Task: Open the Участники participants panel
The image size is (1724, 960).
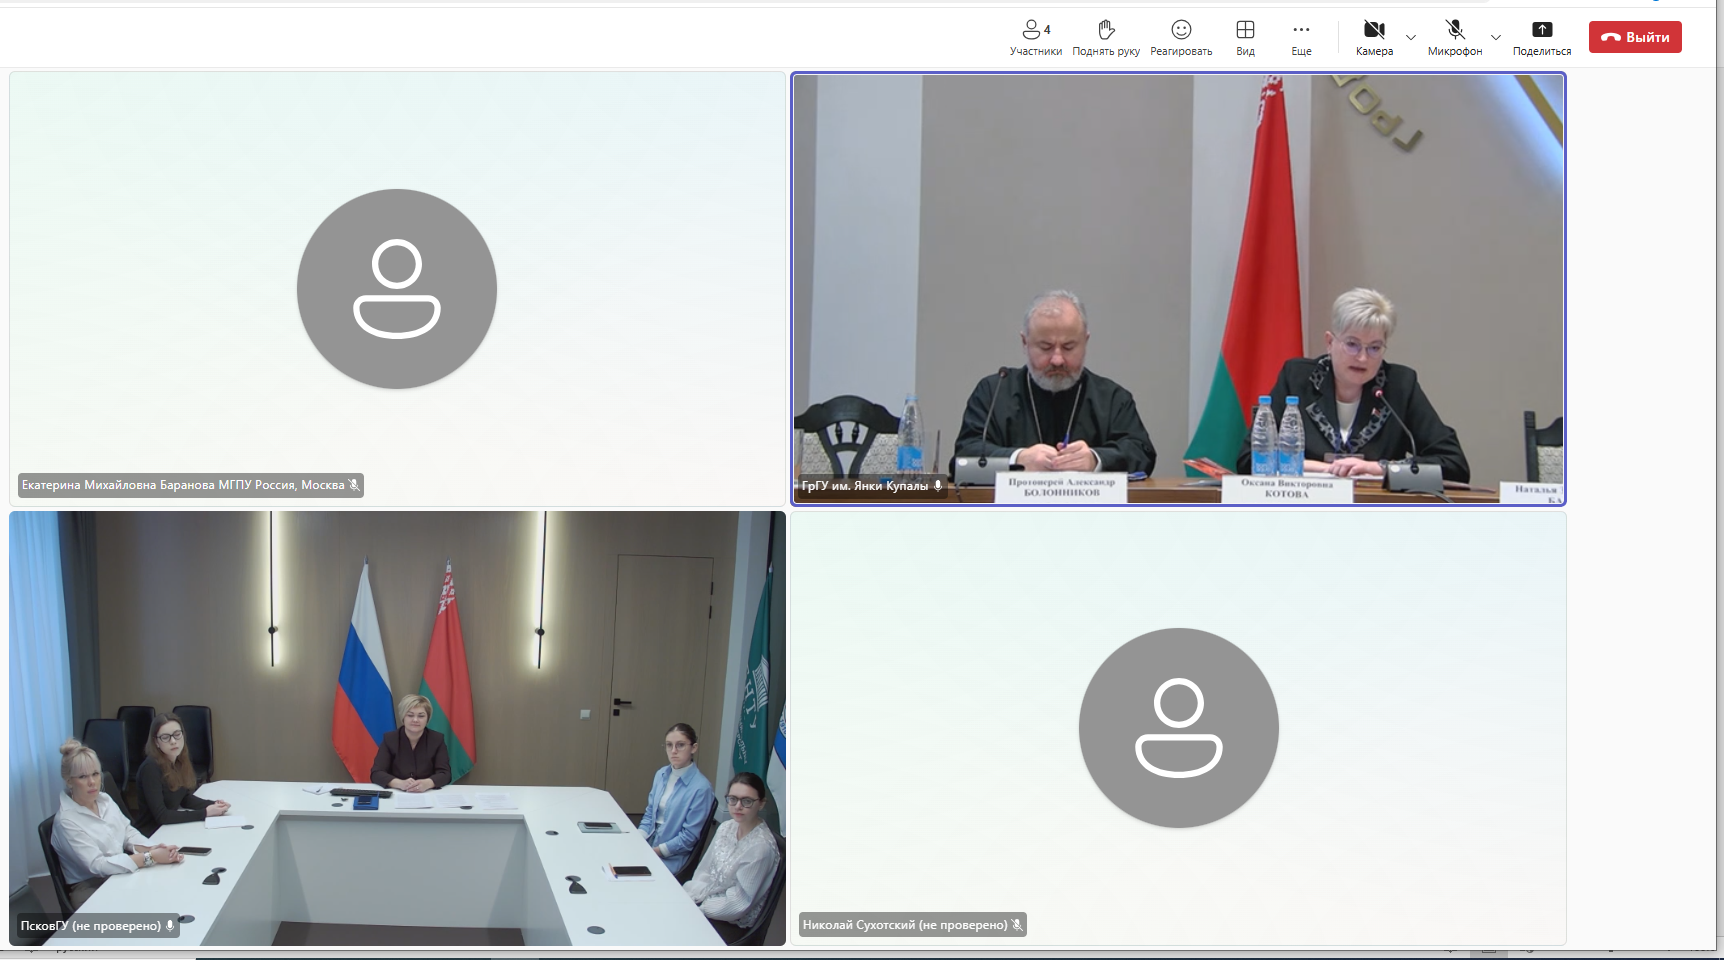Action: [x=1035, y=38]
